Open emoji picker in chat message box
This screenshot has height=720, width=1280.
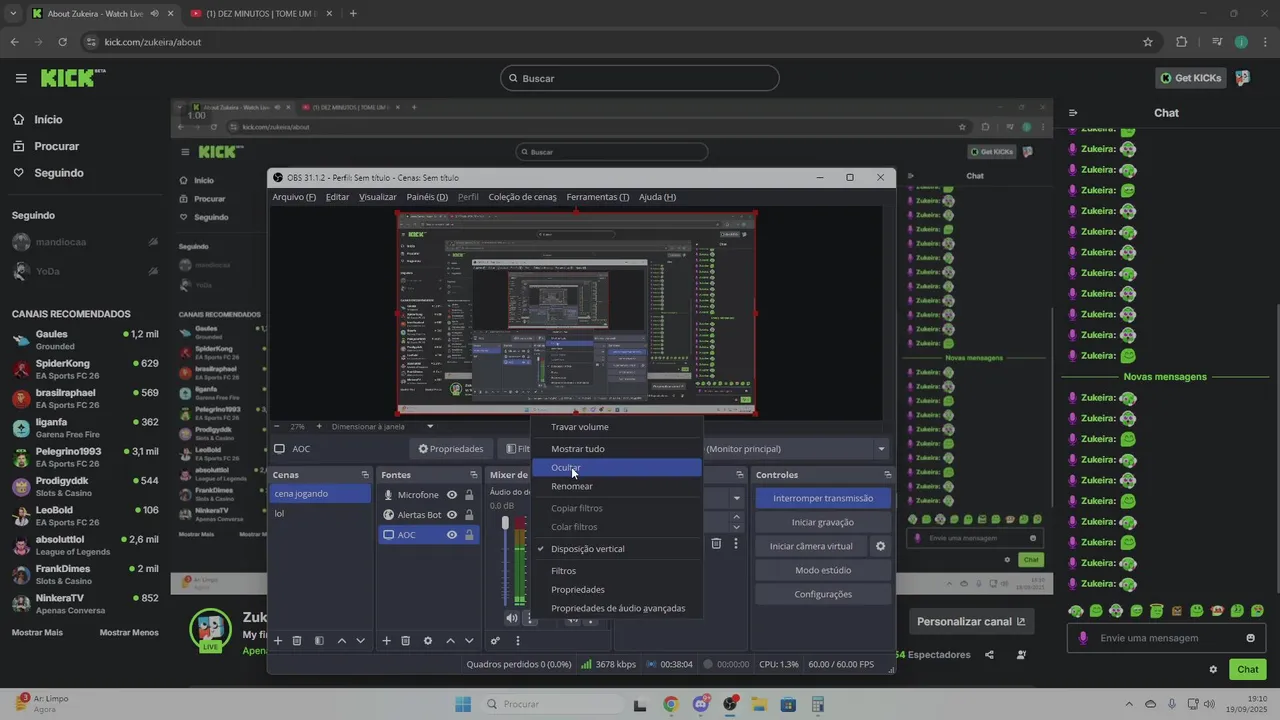pyautogui.click(x=1250, y=638)
